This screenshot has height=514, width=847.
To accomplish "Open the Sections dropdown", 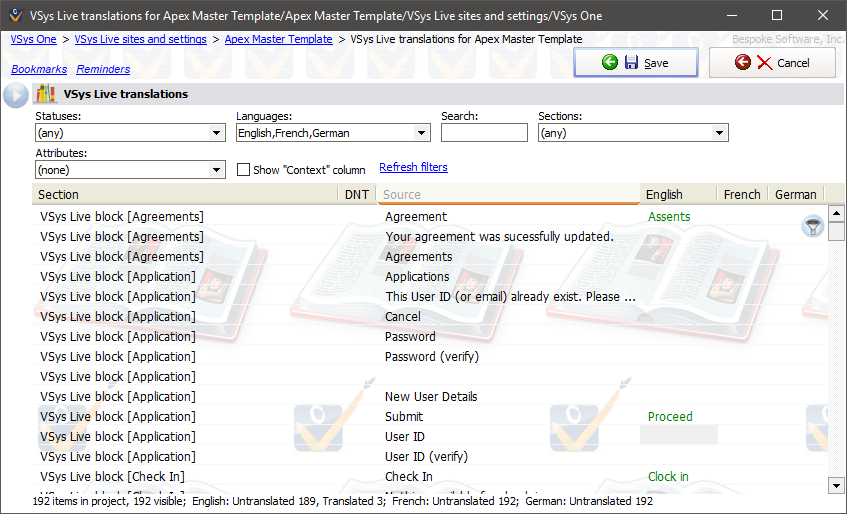I will [719, 133].
